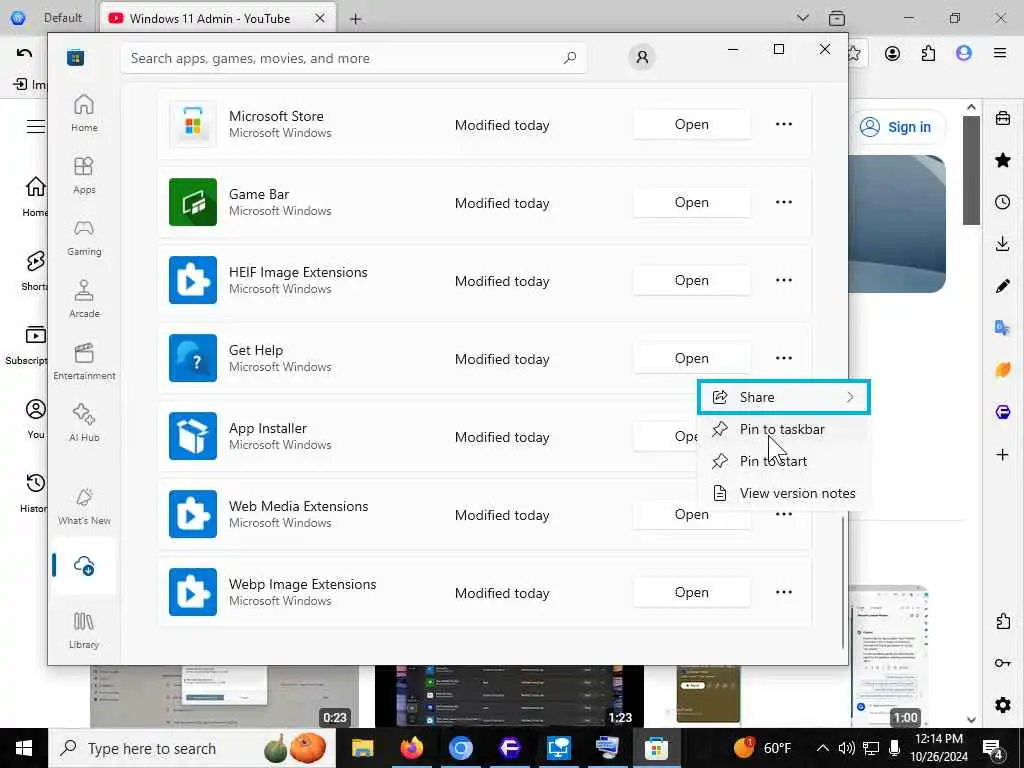Open HEIF Image Extensions
1024x768 pixels.
pyautogui.click(x=692, y=280)
